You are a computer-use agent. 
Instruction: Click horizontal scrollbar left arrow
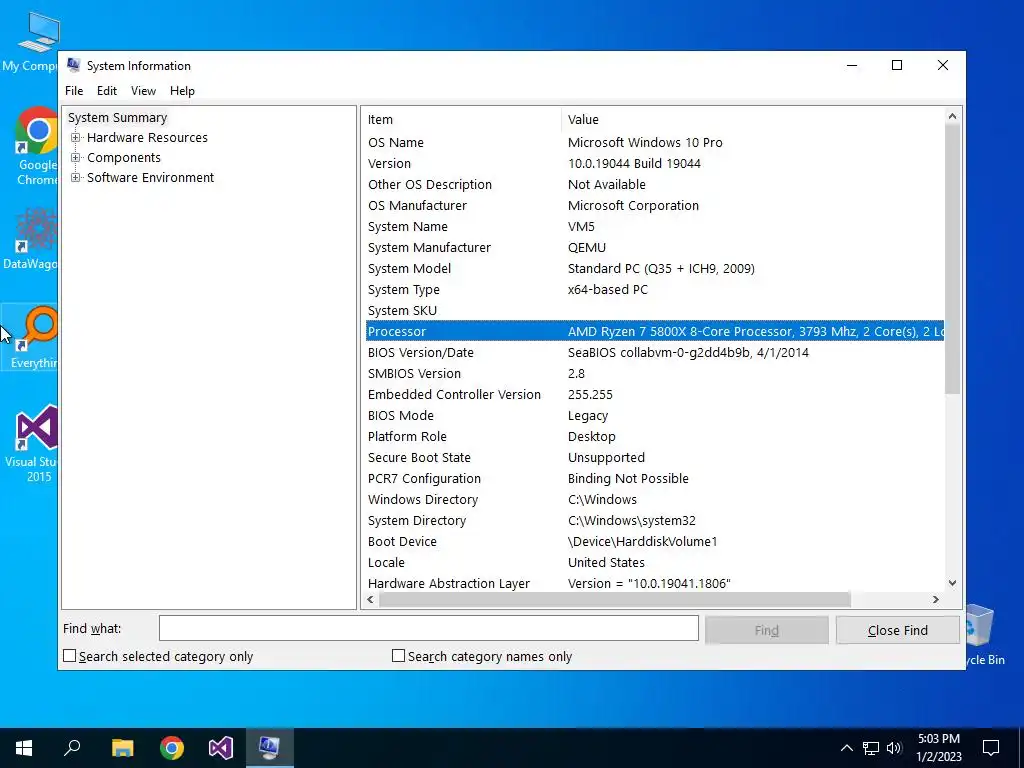click(x=371, y=600)
